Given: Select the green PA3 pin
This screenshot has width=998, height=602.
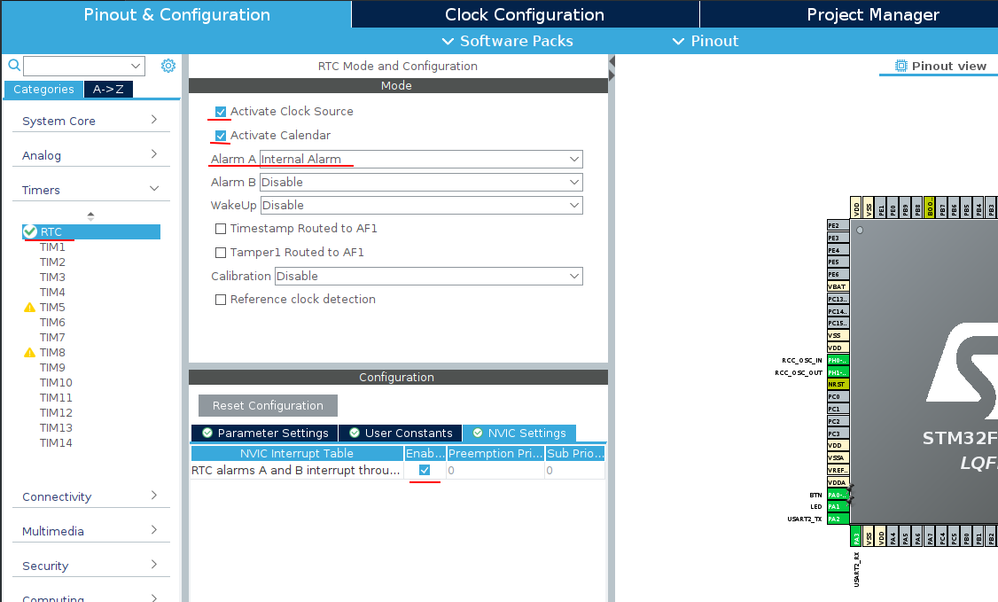Looking at the screenshot, I should (x=856, y=536).
